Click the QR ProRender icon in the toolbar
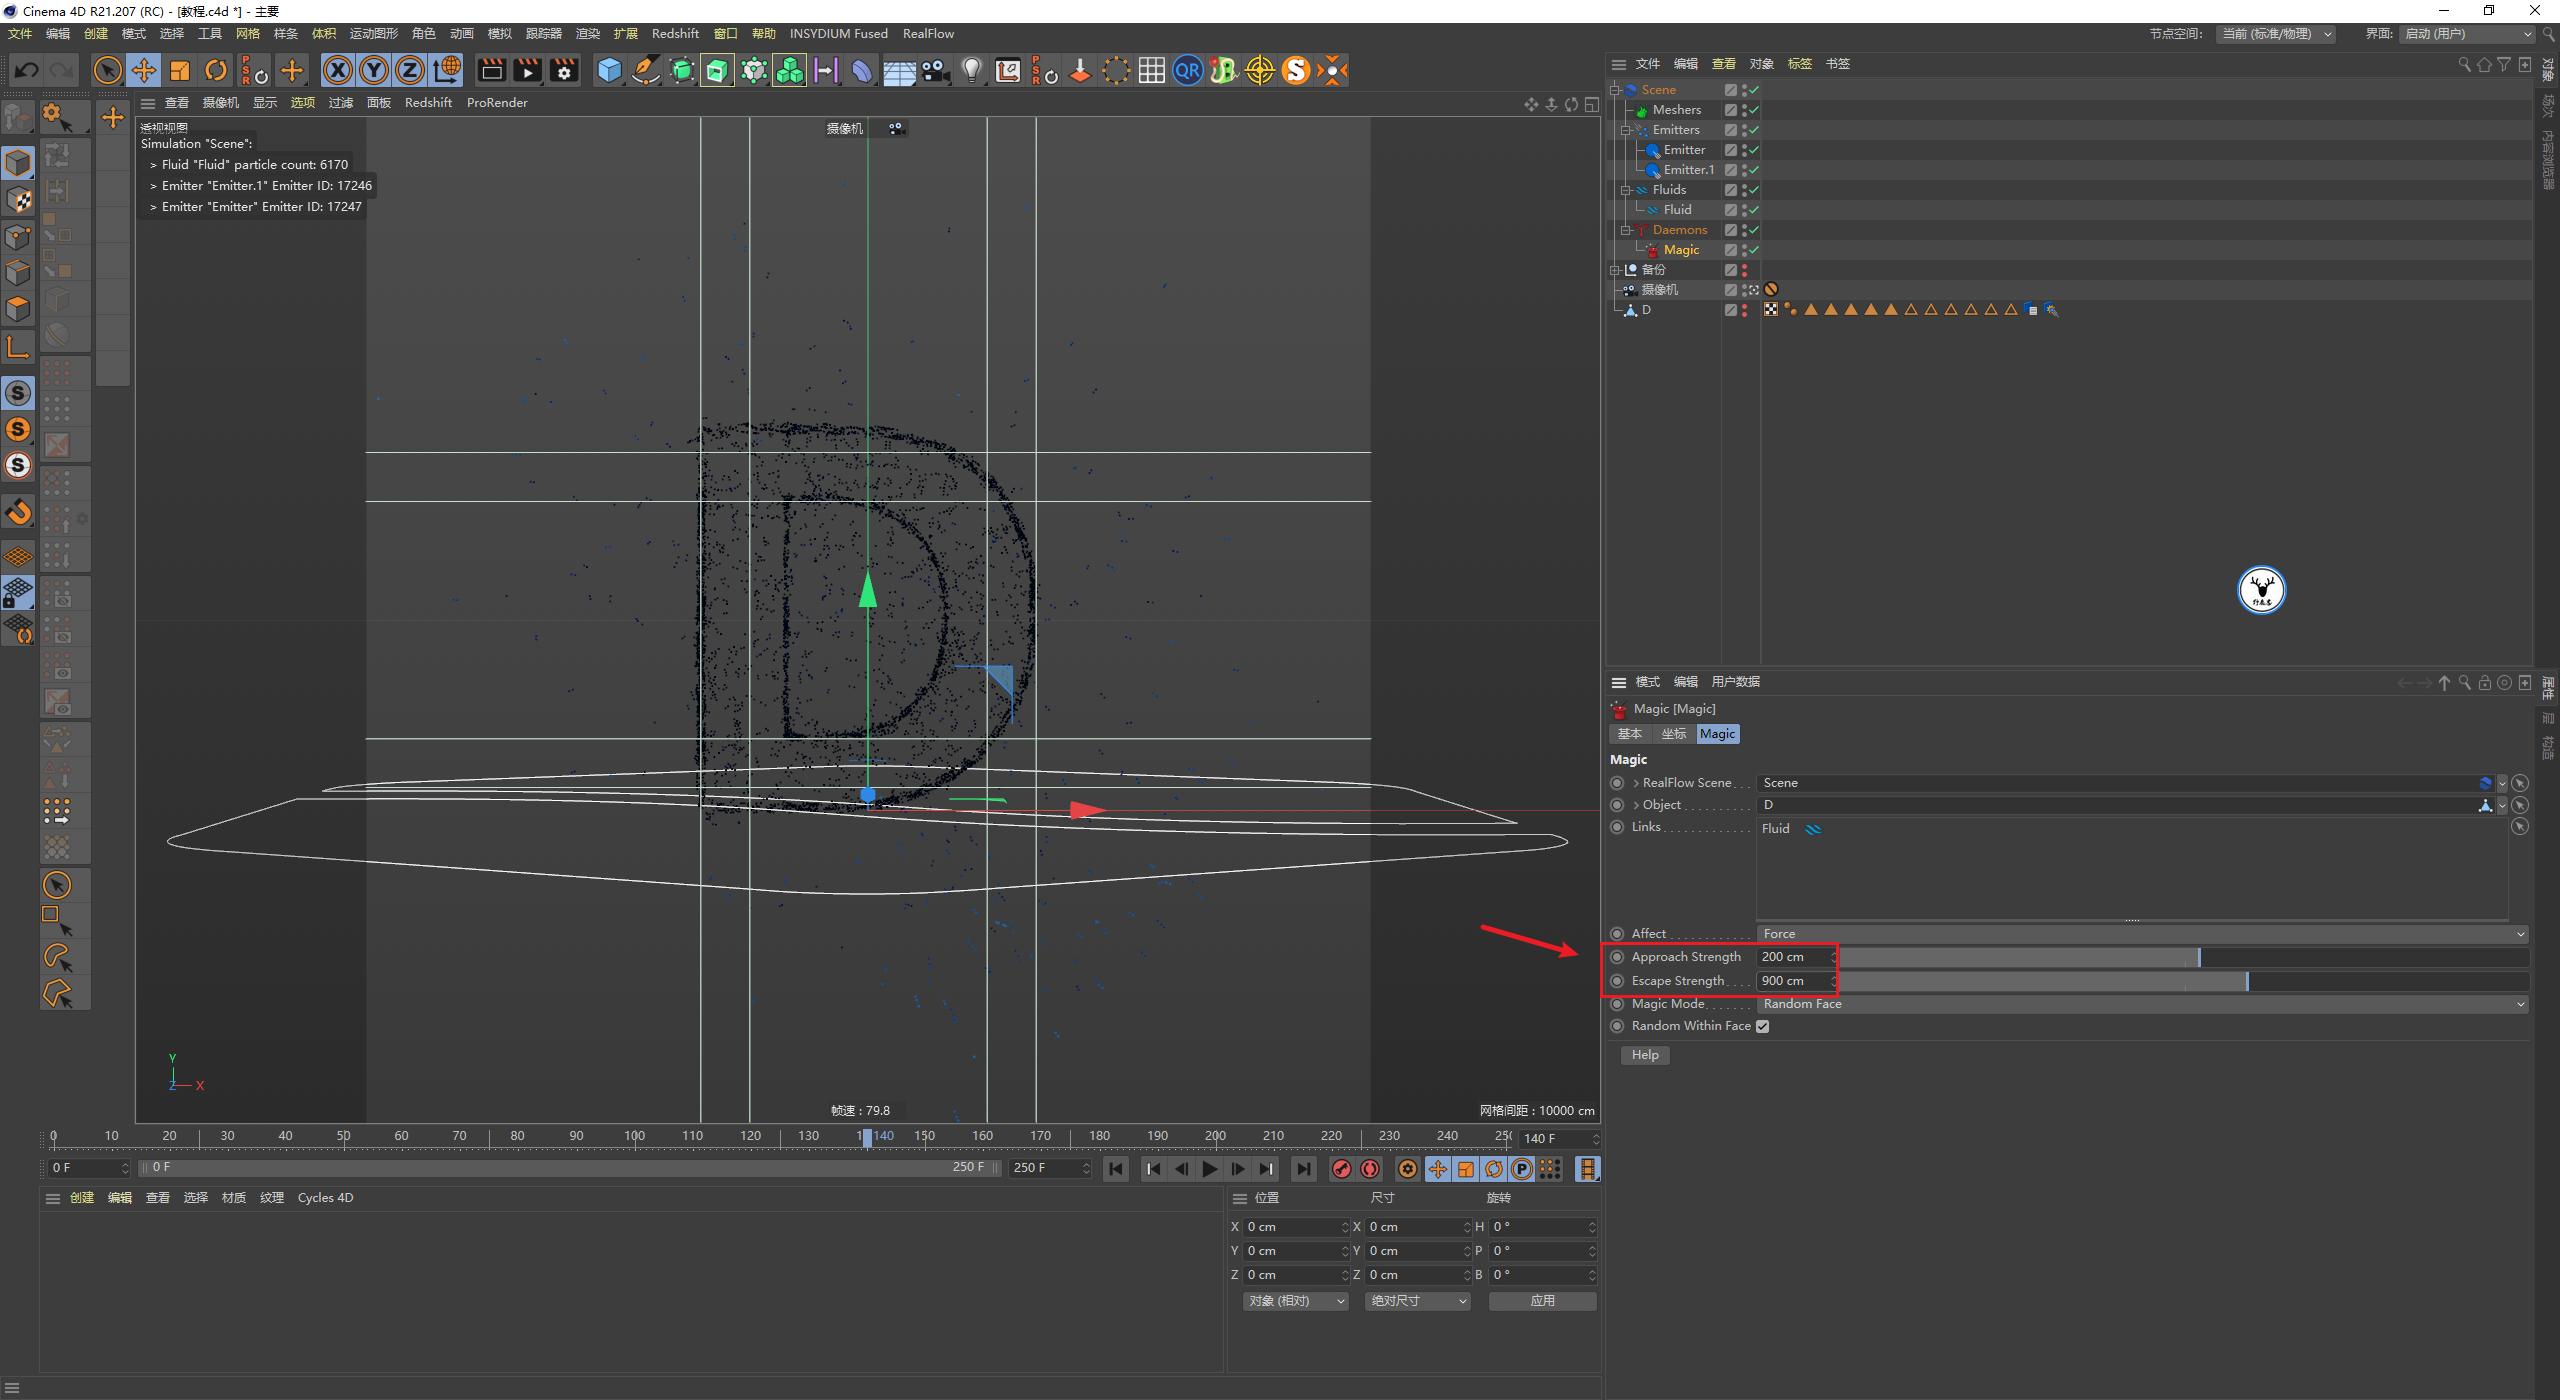 [1188, 70]
